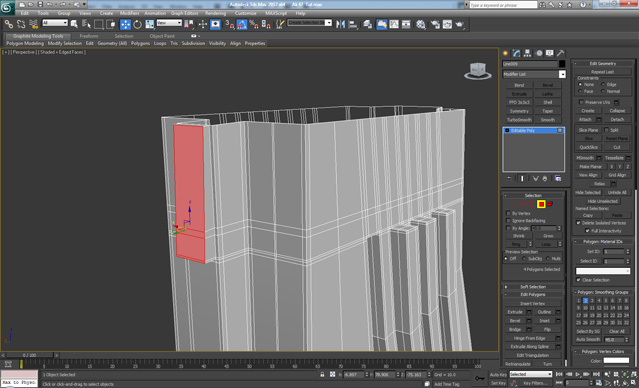Collapse the Edit Polygons rollout
This screenshot has width=639, height=388.
[533, 295]
